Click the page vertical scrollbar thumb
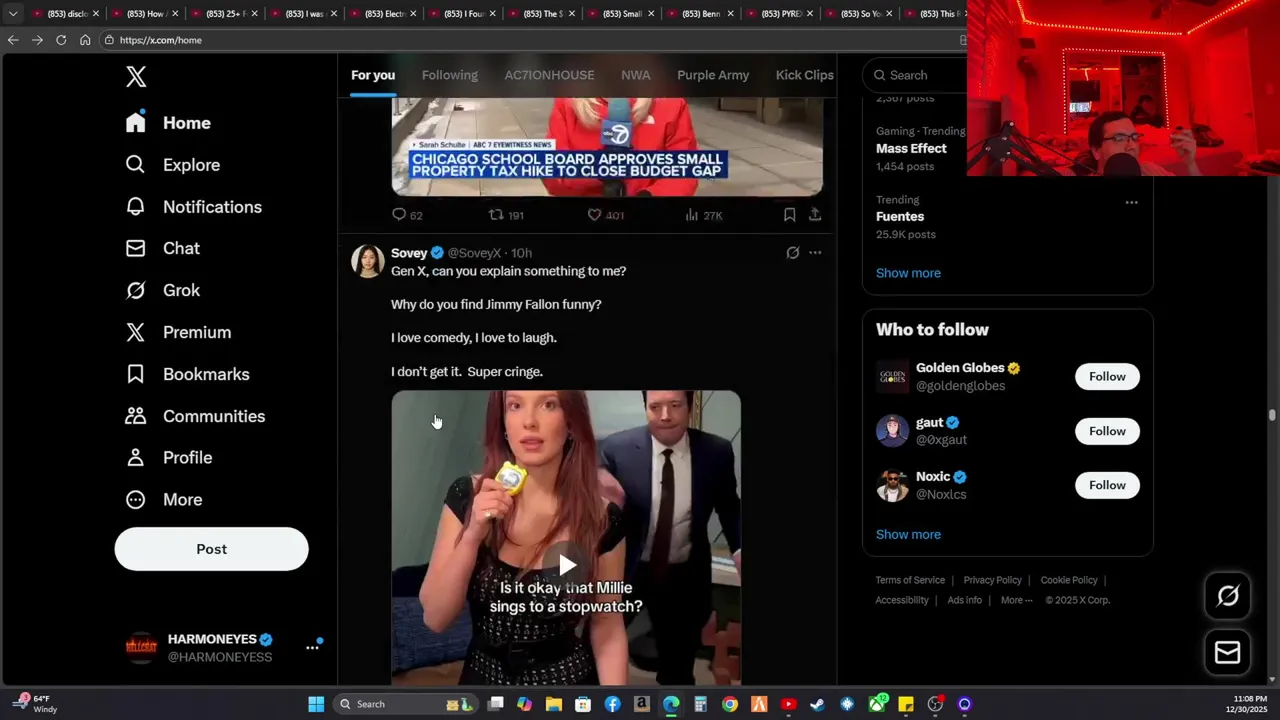1280x720 pixels. (1272, 415)
